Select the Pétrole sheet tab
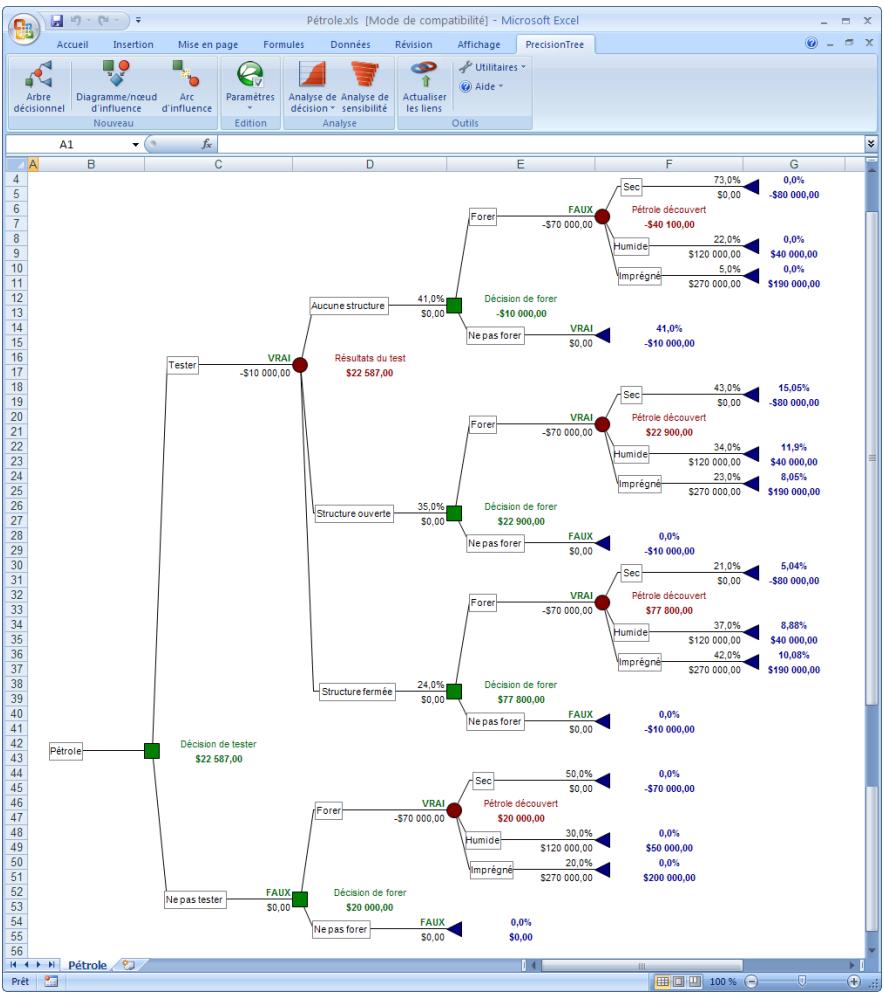 91,965
